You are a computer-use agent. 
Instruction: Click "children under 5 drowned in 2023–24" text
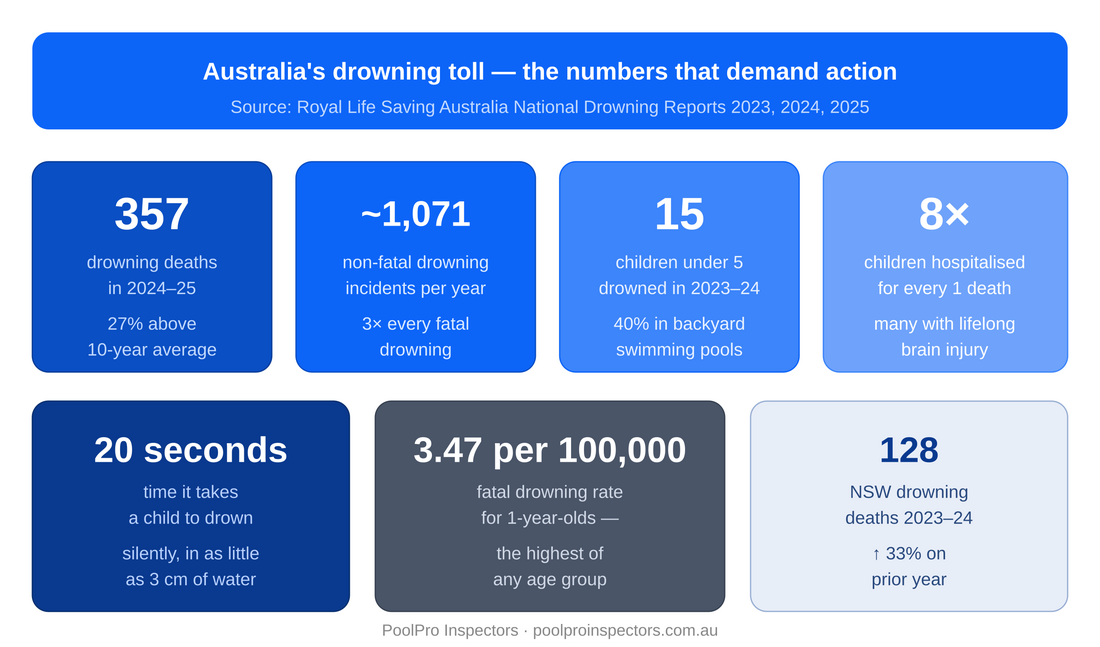(679, 275)
